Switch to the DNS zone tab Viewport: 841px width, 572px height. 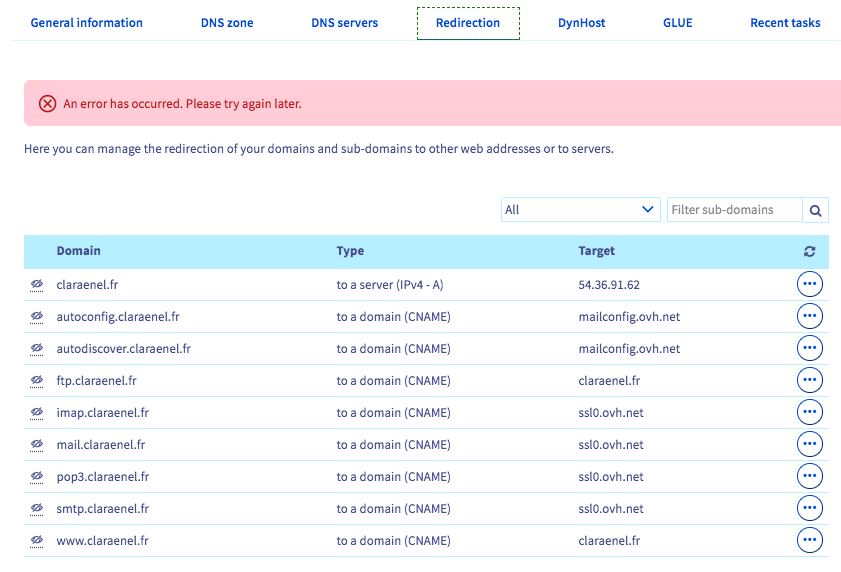tap(227, 23)
